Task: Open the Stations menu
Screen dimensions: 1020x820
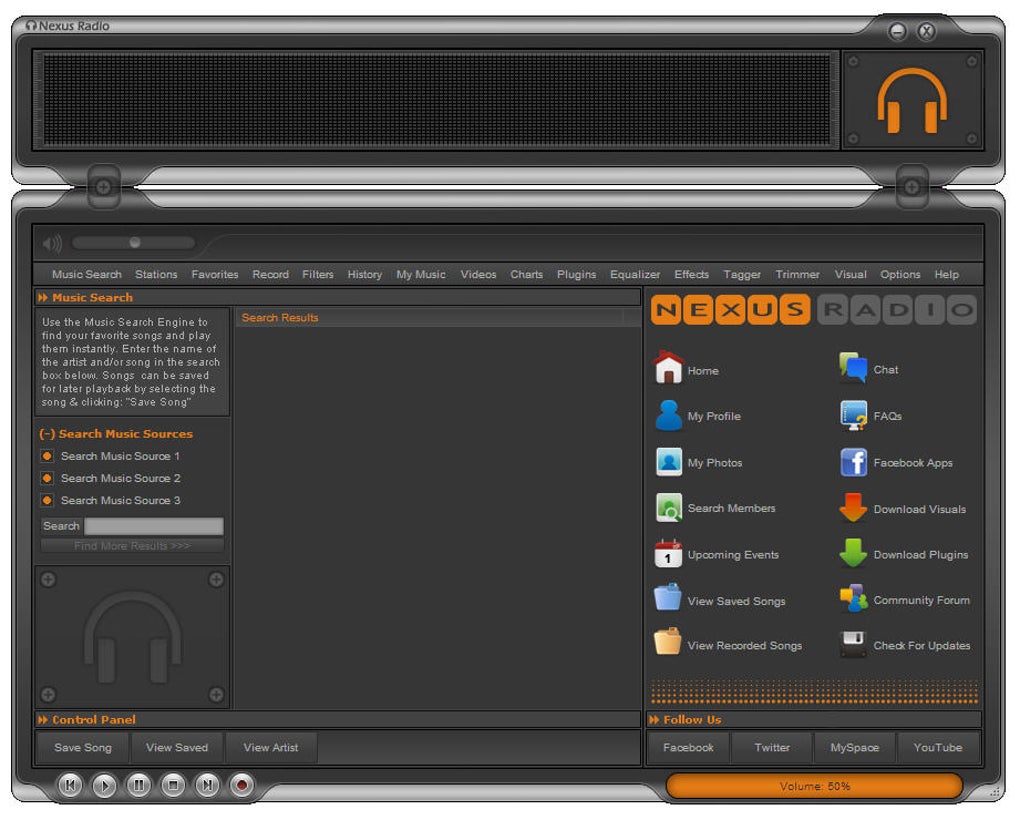Action: [156, 274]
